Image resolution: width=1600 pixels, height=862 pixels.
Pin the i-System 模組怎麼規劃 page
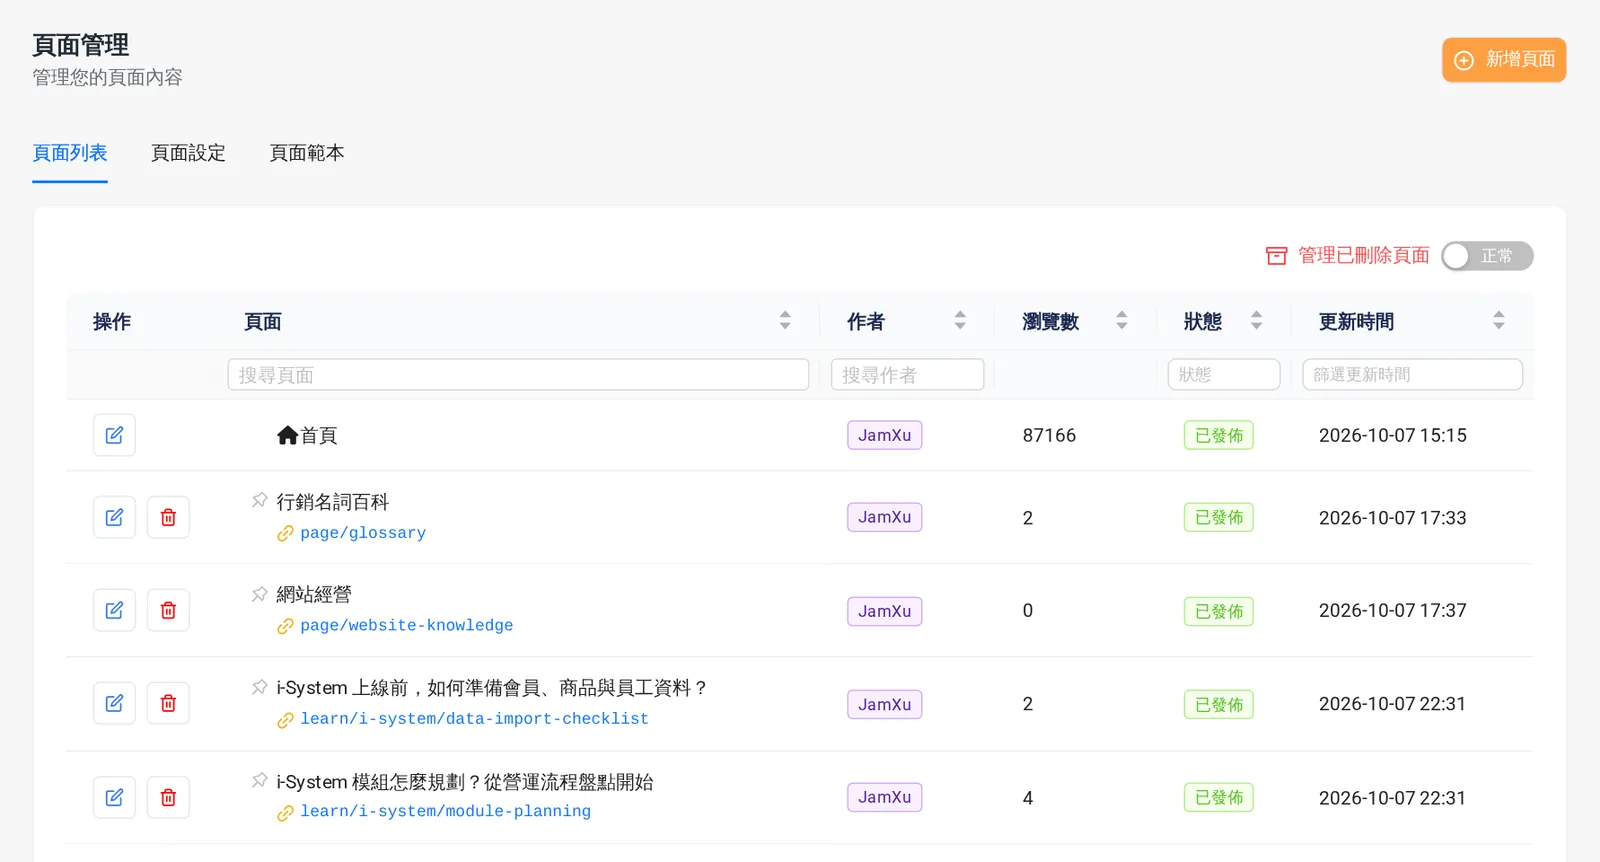(x=260, y=780)
